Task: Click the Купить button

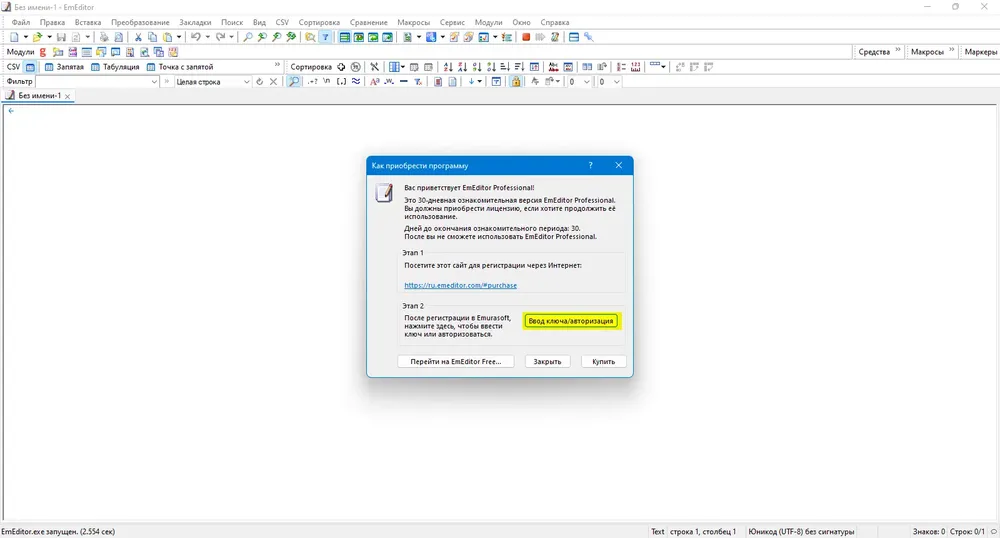Action: 603,361
